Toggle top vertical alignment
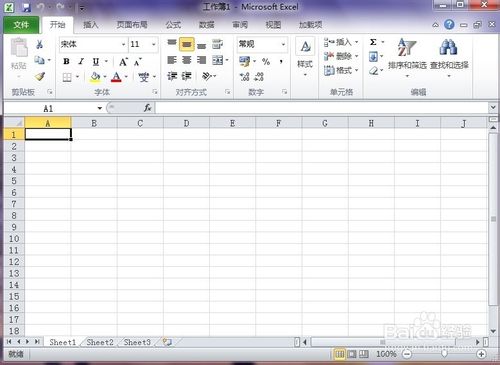500x365 pixels. coord(172,44)
